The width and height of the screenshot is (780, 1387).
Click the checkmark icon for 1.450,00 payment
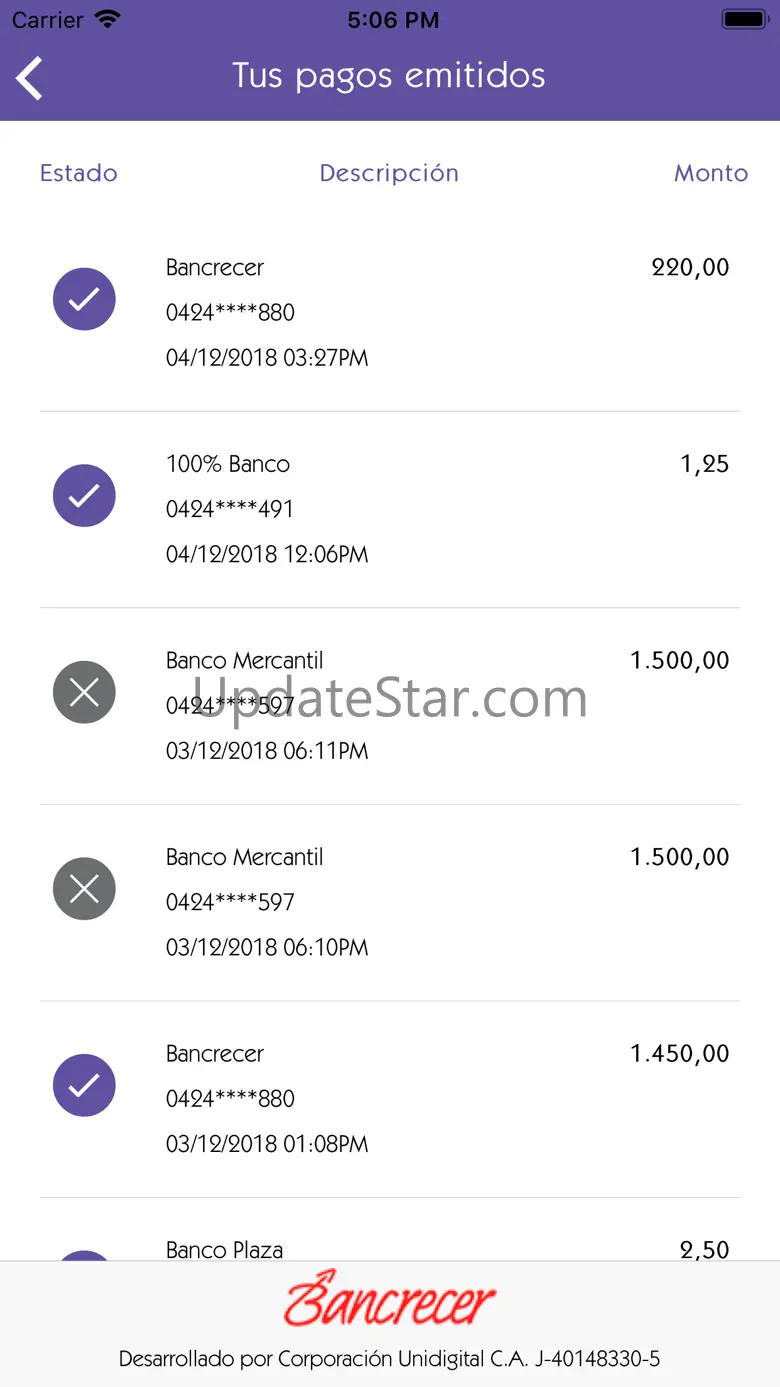click(x=84, y=1085)
